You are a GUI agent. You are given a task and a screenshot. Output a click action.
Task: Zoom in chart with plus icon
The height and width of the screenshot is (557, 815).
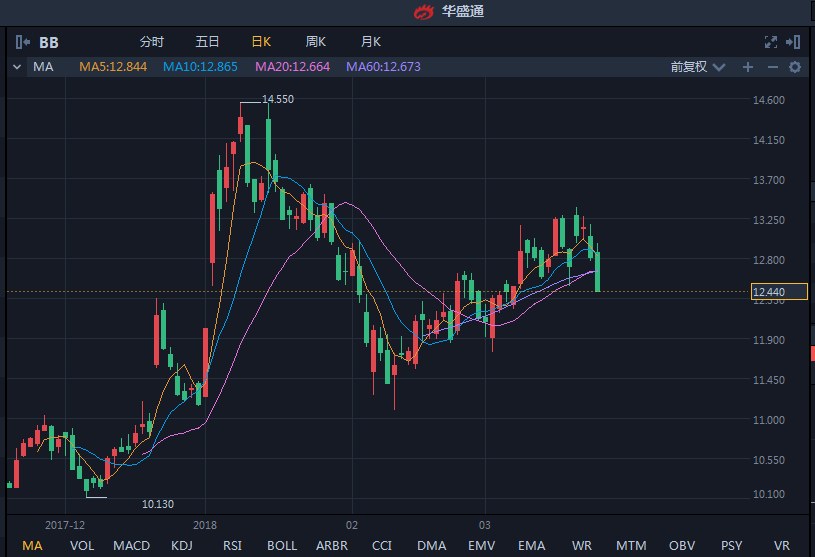[x=747, y=67]
